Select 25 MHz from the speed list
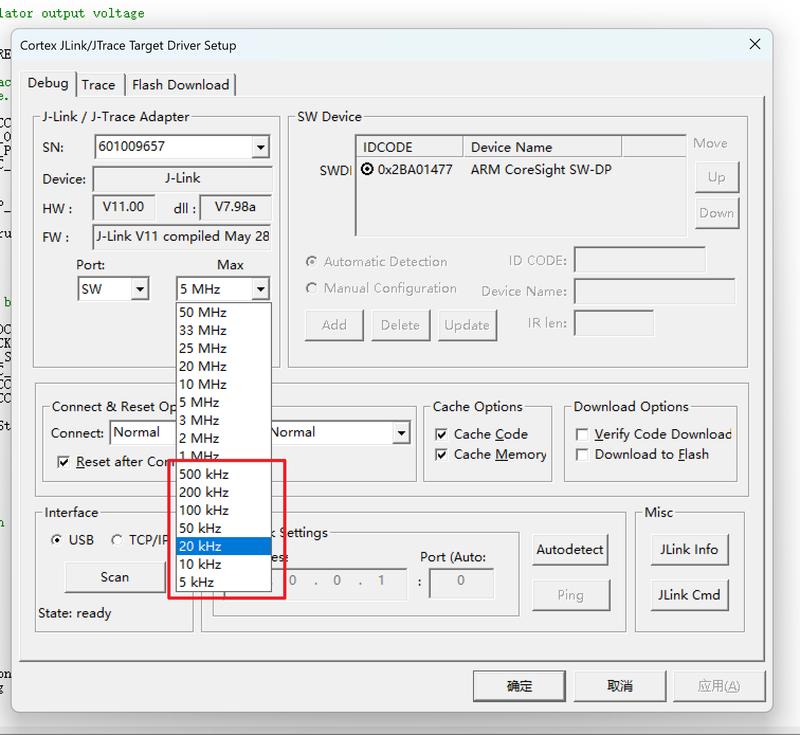The height and width of the screenshot is (735, 800). pos(223,348)
